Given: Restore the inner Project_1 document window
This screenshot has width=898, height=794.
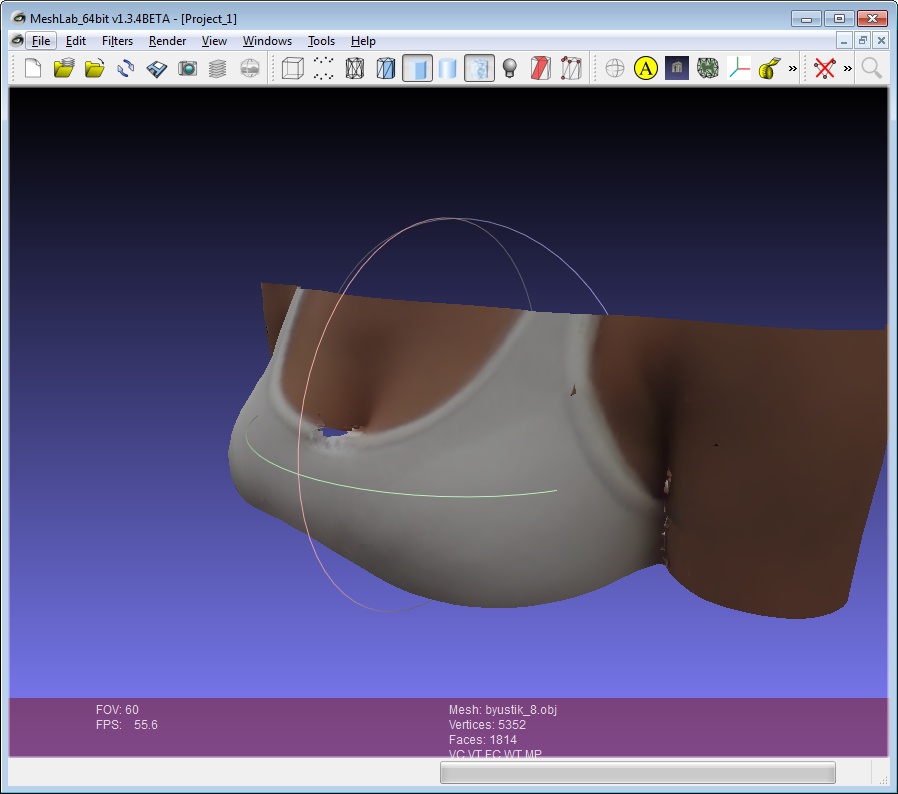Looking at the screenshot, I should [863, 41].
